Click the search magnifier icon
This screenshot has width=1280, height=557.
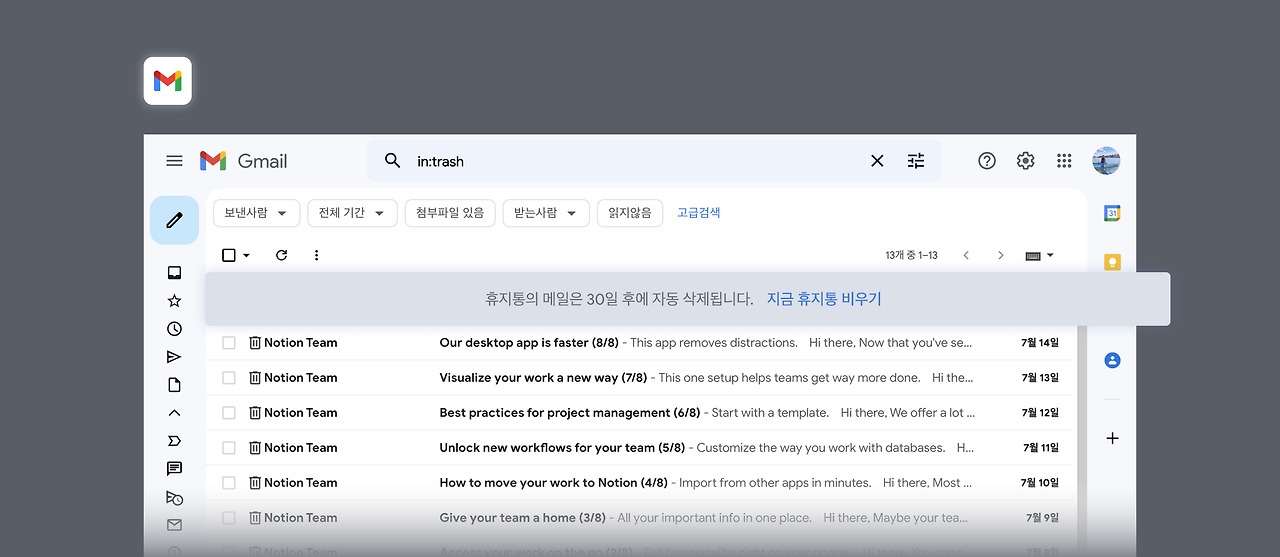click(x=392, y=161)
